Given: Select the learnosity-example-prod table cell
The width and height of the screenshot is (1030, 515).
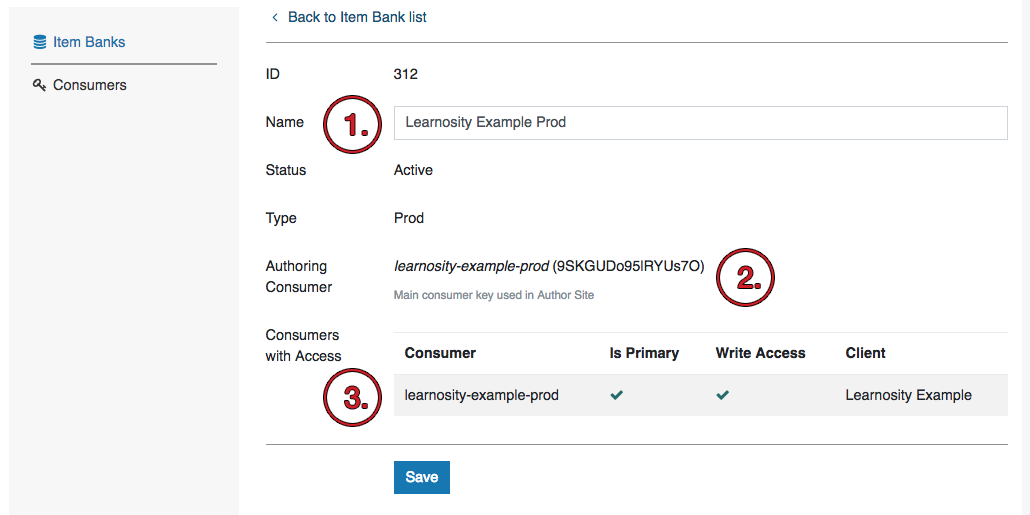Looking at the screenshot, I should click(x=481, y=395).
